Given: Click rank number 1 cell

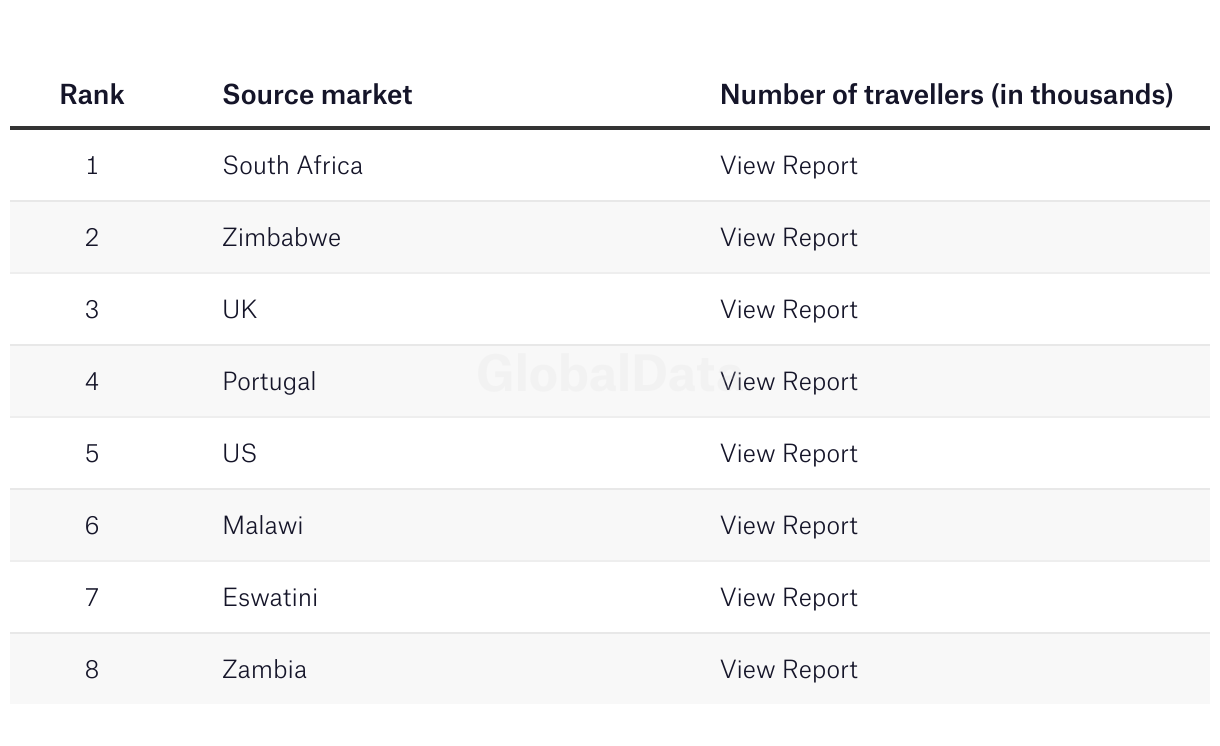Looking at the screenshot, I should (92, 166).
